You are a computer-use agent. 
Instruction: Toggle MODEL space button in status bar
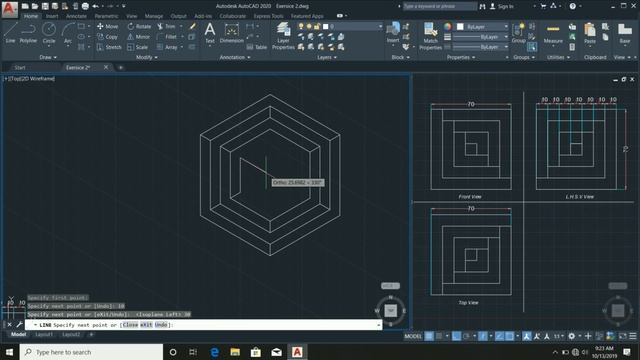point(413,336)
